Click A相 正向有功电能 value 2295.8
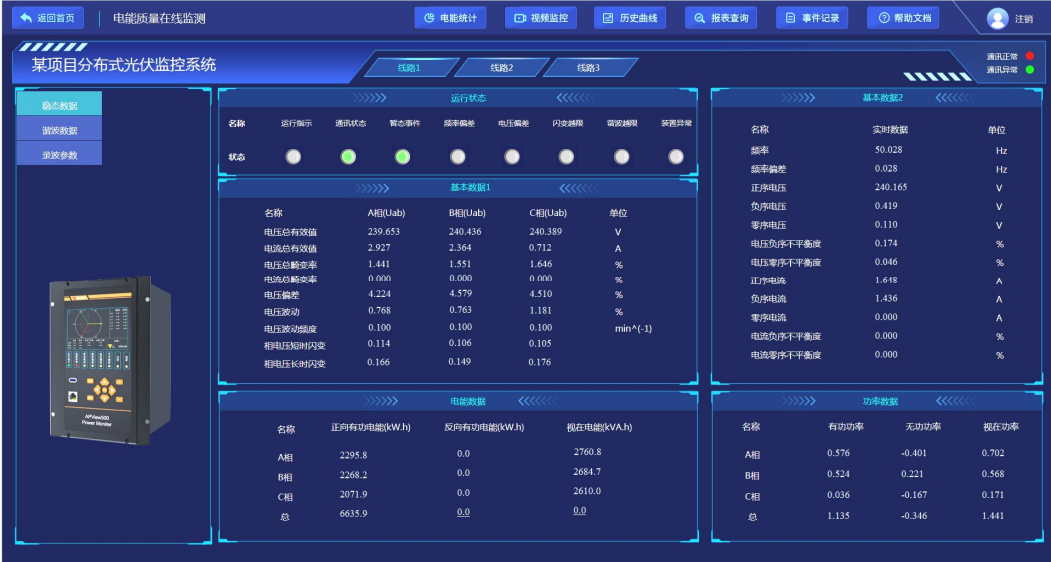Viewport: 1051px width, 562px height. pos(353,455)
